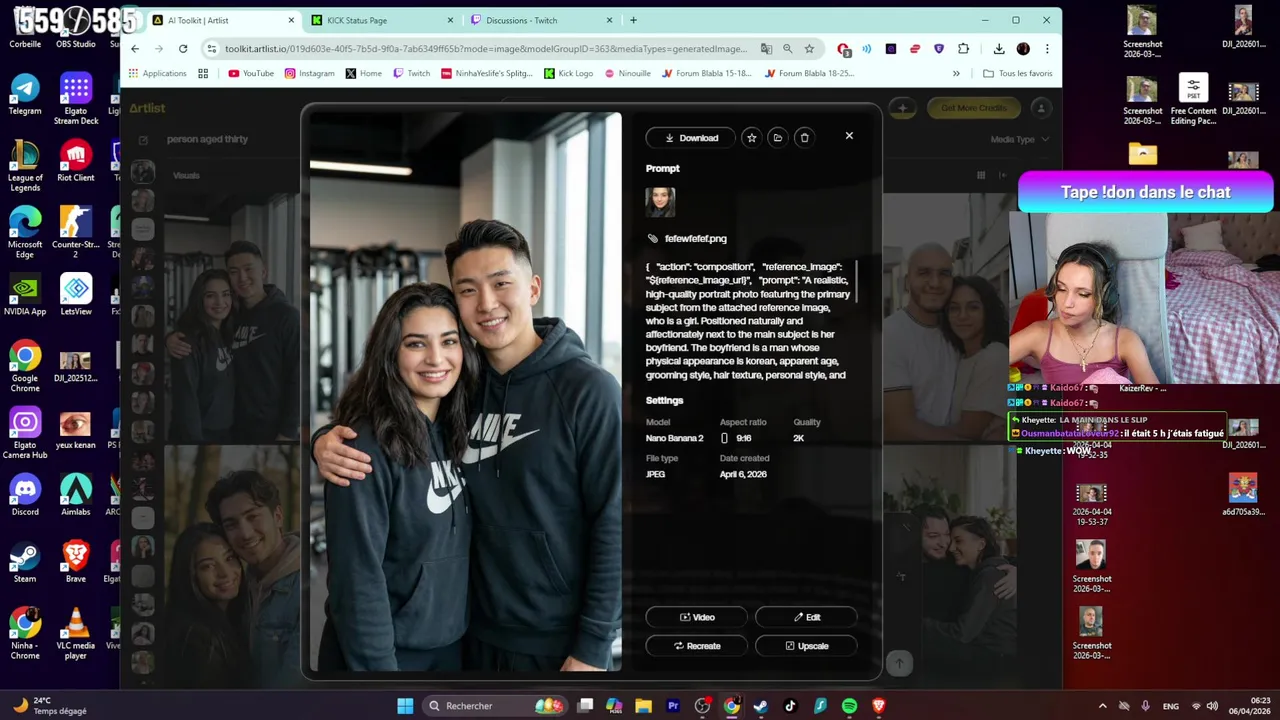Click the fefewfefef.png attachment name
The image size is (1280, 720).
[x=695, y=239]
